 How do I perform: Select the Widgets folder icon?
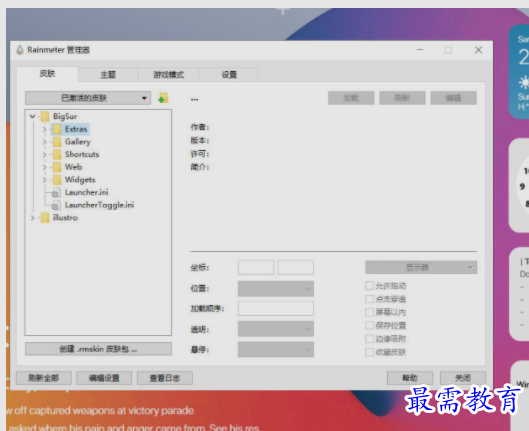pyautogui.click(x=57, y=180)
